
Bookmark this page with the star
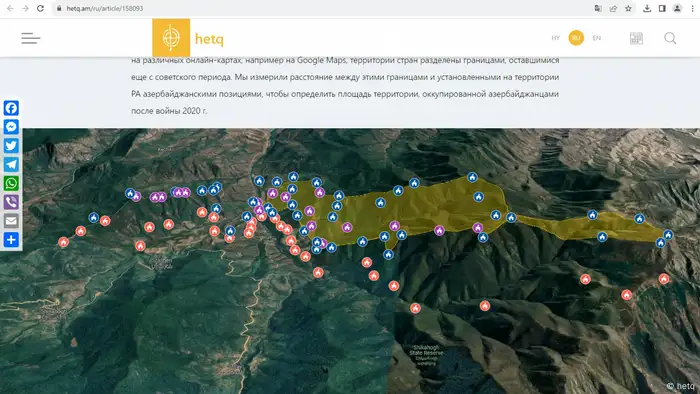(628, 8)
